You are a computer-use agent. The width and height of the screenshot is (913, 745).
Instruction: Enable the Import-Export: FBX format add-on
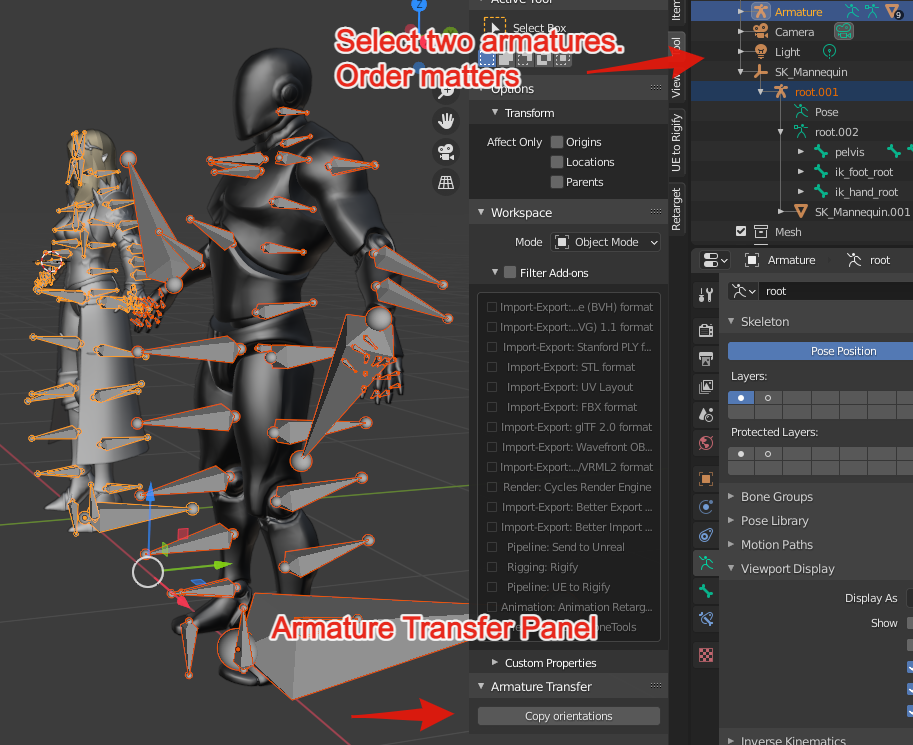[492, 407]
